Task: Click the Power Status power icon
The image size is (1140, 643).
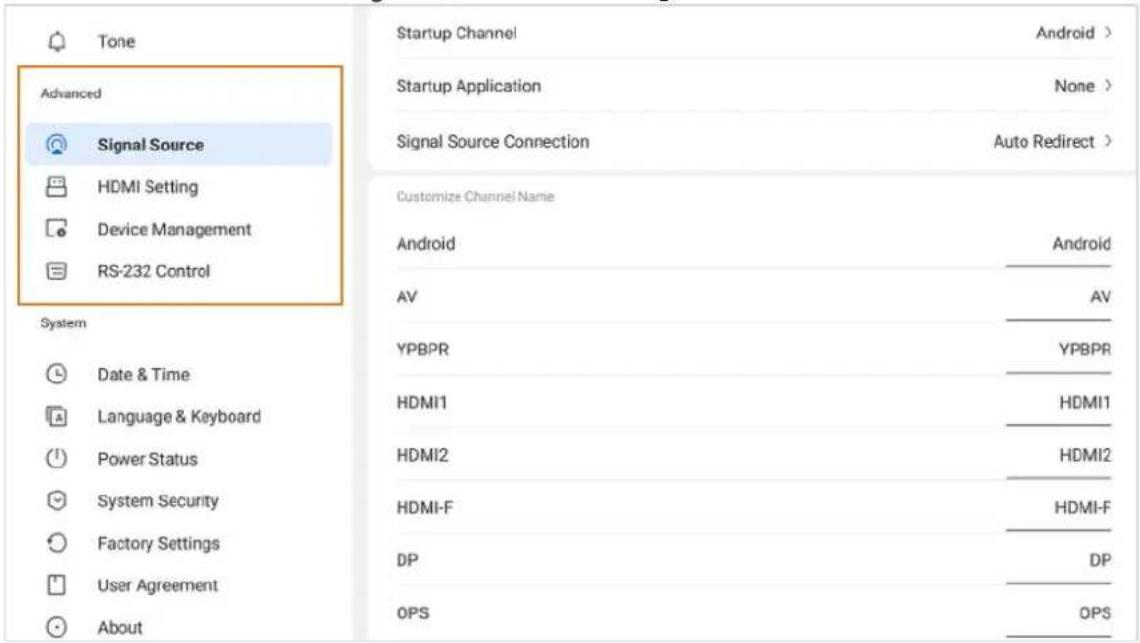Action: pos(57,459)
